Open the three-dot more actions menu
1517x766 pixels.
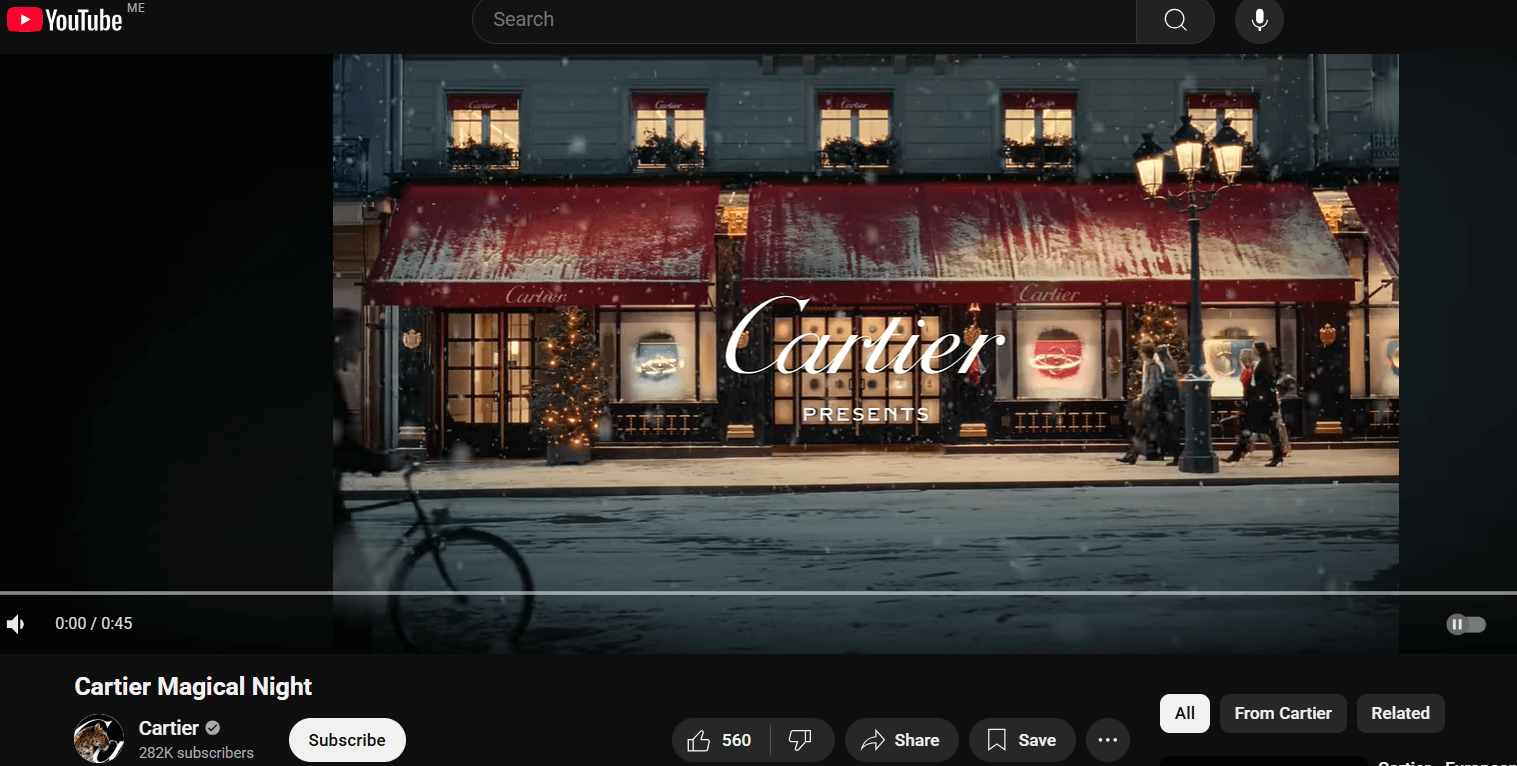pyautogui.click(x=1107, y=740)
